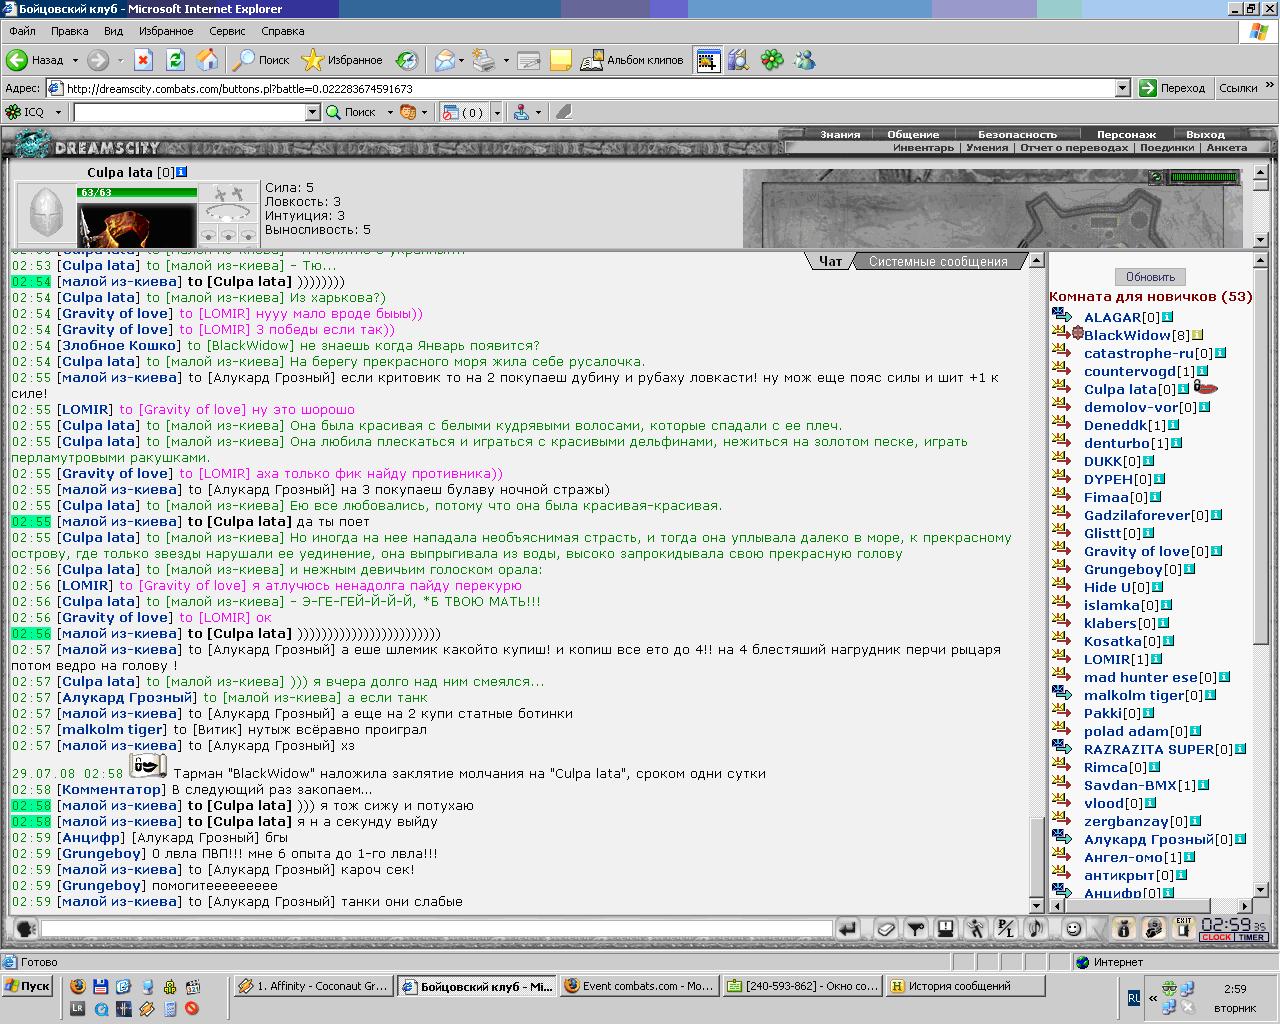Click the chat filter funnel icon
This screenshot has height=1024, width=1280.
[x=915, y=929]
